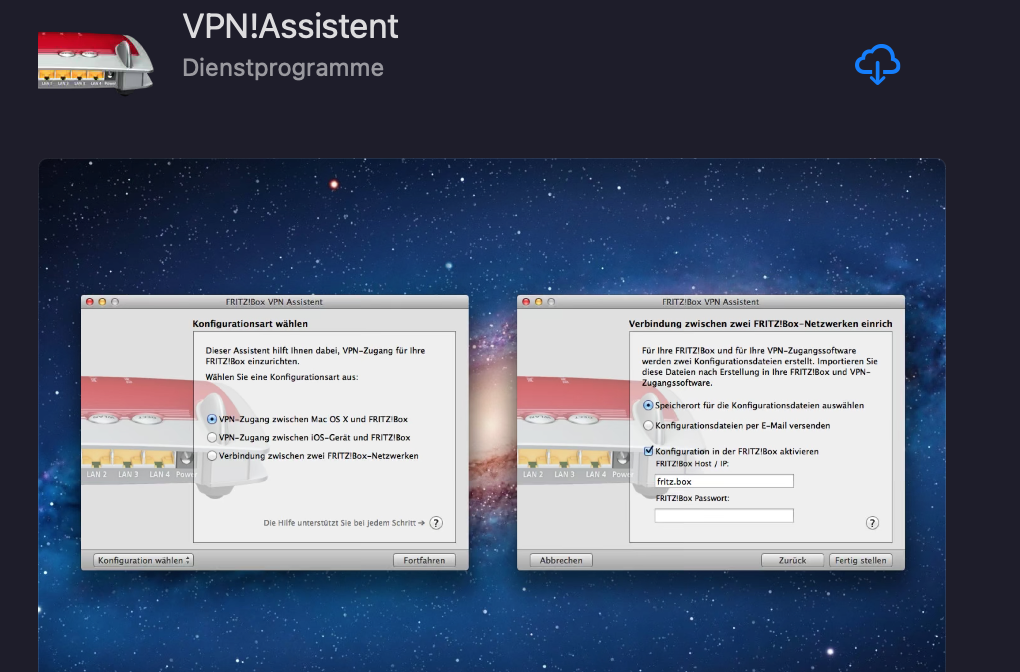Viewport: 1020px width, 672px height.
Task: Click the 'Verbindung zwischen zwei FRITZ!Box-Netzwerken einrich' heading
Action: tap(760, 323)
